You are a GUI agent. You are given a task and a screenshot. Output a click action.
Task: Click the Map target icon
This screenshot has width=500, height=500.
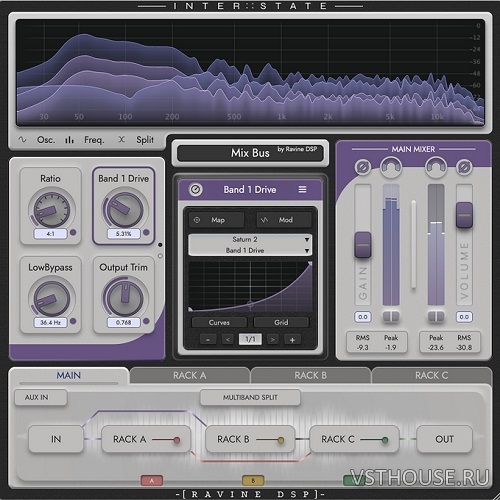197,220
